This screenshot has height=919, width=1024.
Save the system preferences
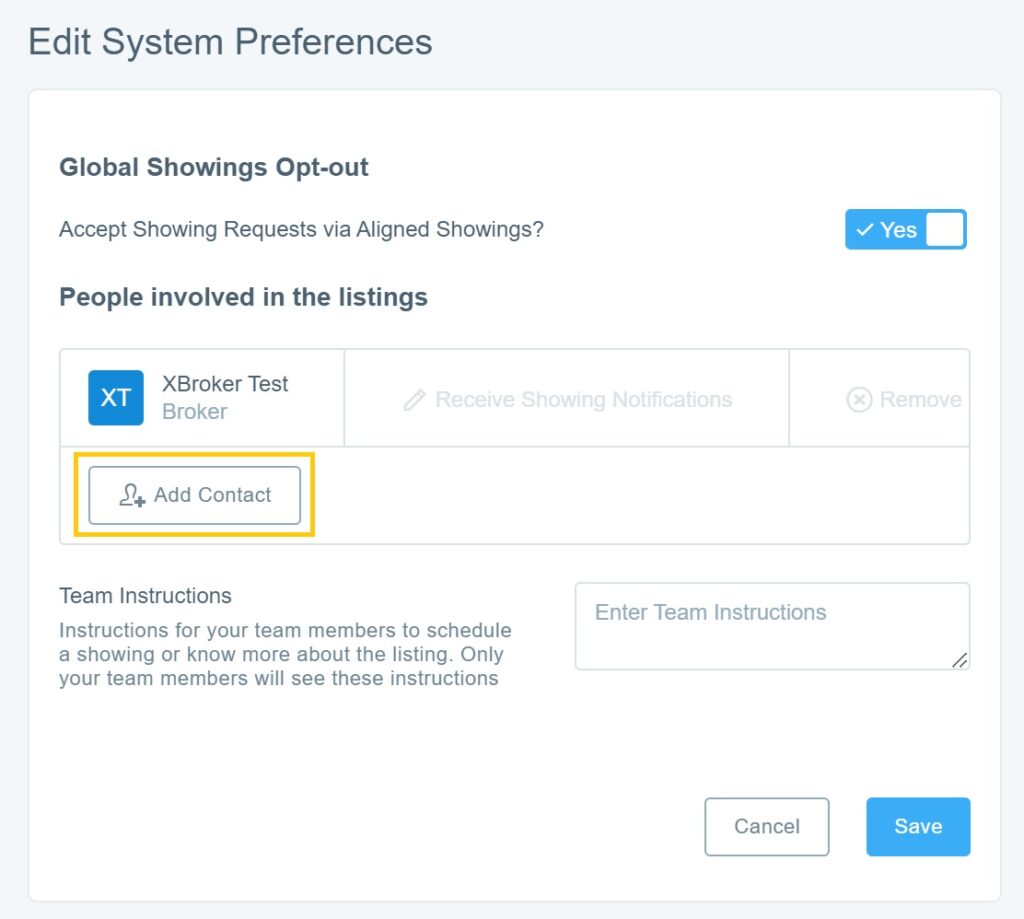[x=918, y=826]
